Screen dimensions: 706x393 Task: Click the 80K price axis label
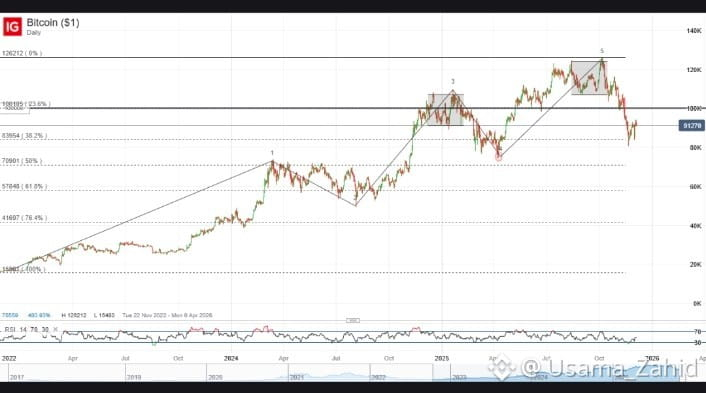click(696, 148)
